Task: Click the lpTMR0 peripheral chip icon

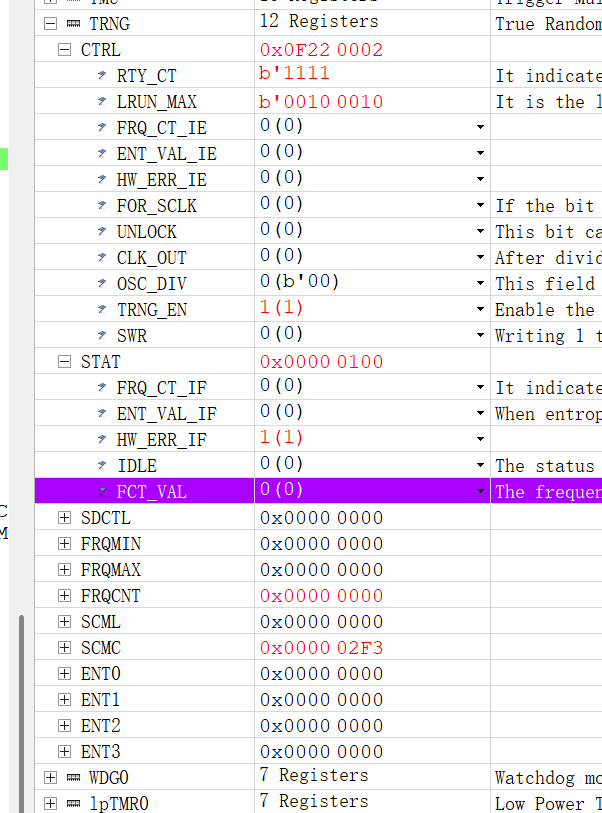Action: [x=74, y=804]
